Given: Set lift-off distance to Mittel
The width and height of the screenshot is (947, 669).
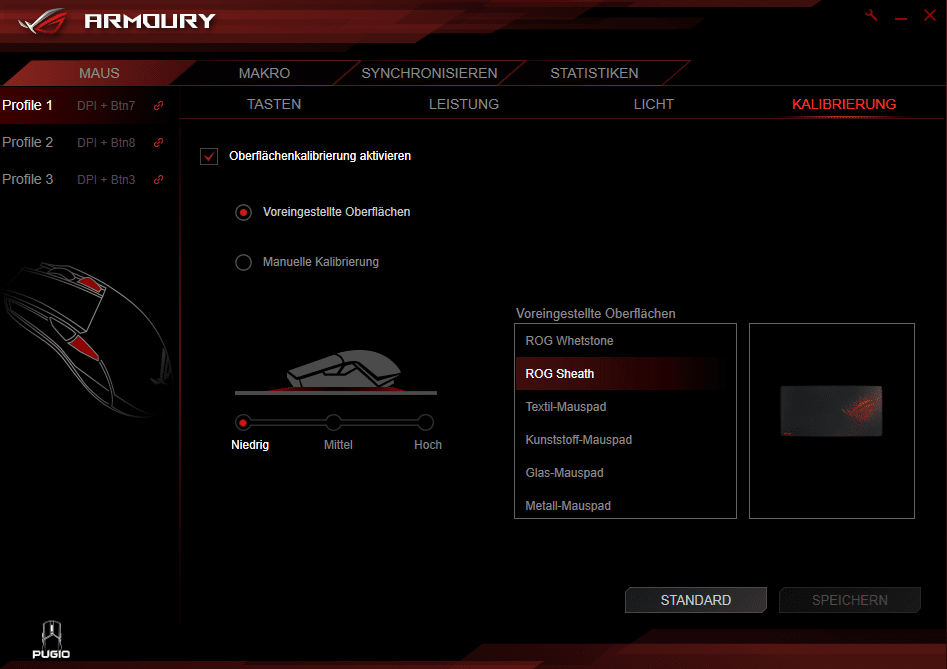Looking at the screenshot, I should click(333, 423).
